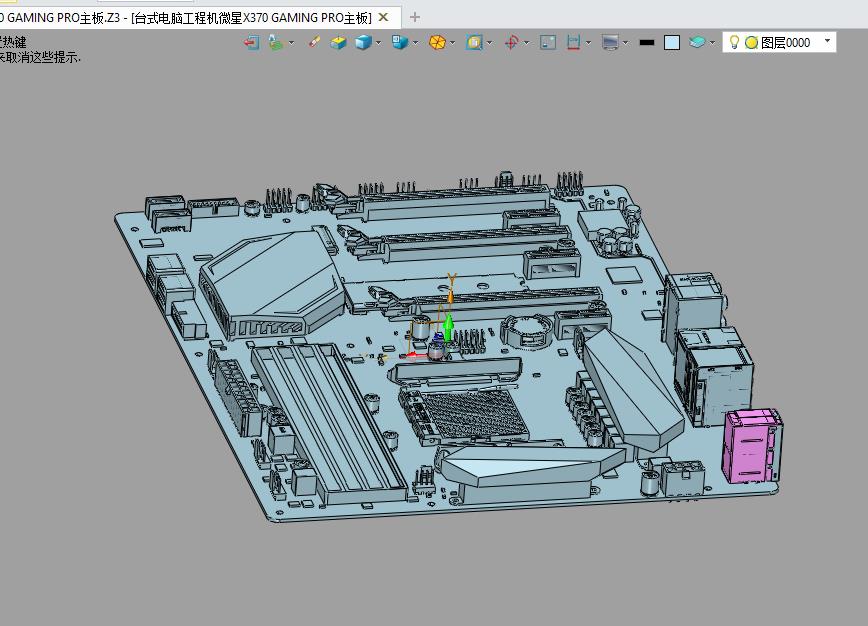The height and width of the screenshot is (626, 868).
Task: Click the yellow framed selection filter icon
Action: coord(474,43)
